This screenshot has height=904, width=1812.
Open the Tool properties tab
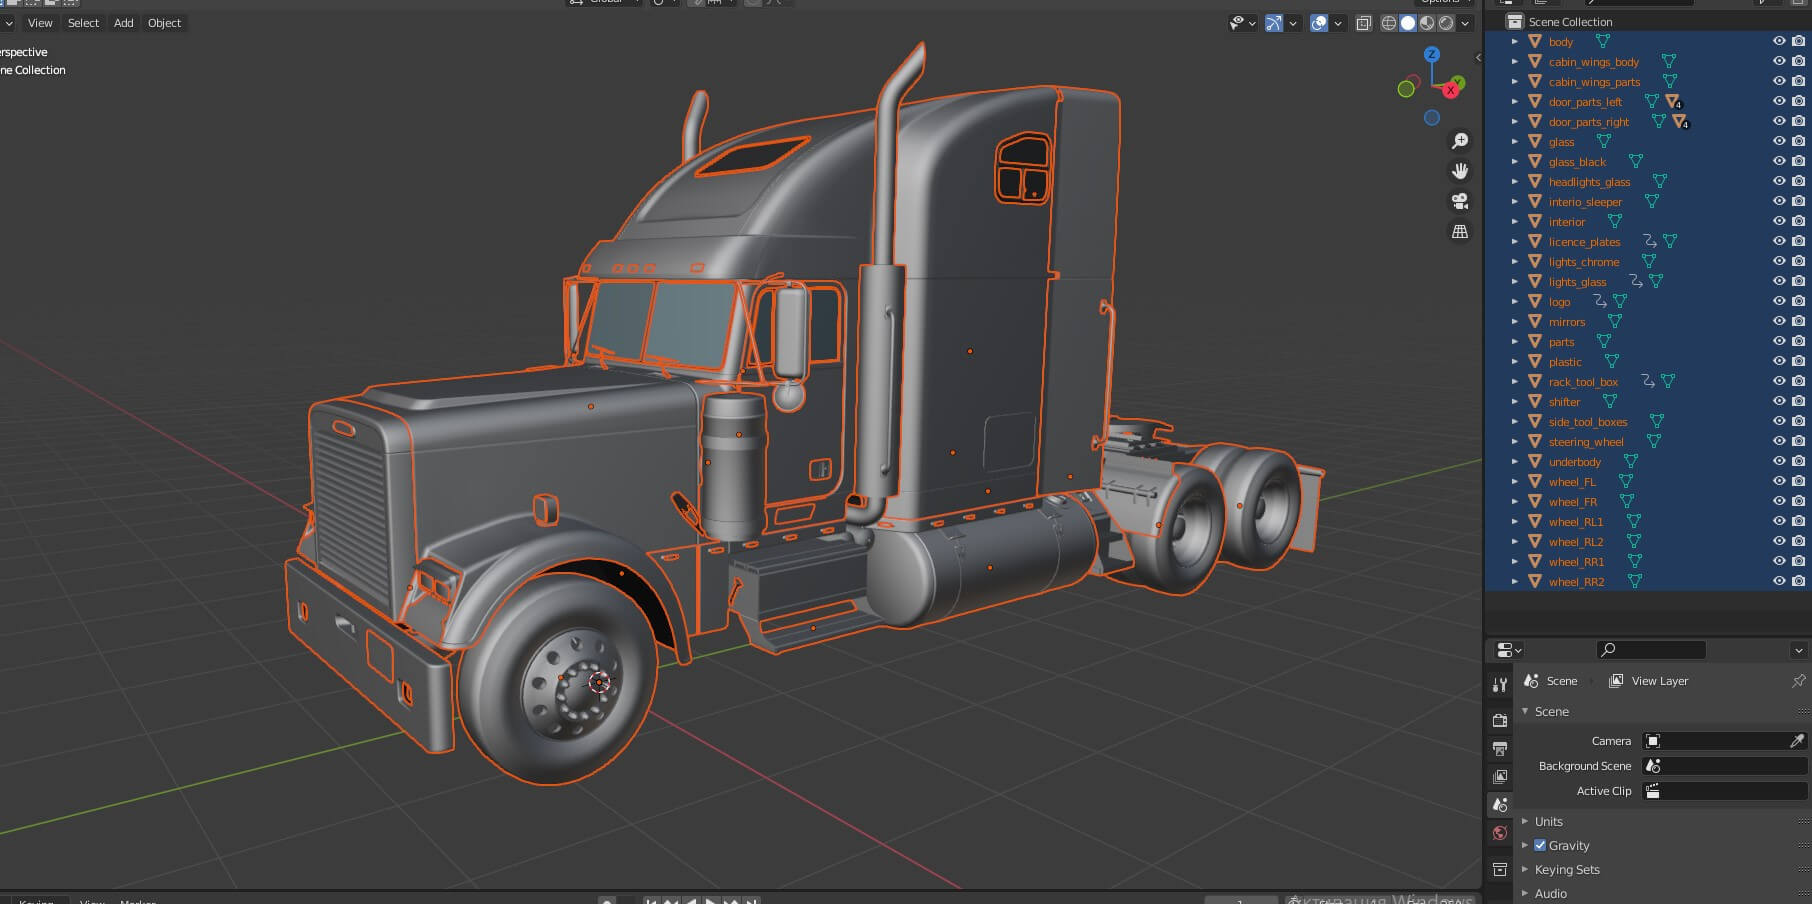pos(1499,685)
